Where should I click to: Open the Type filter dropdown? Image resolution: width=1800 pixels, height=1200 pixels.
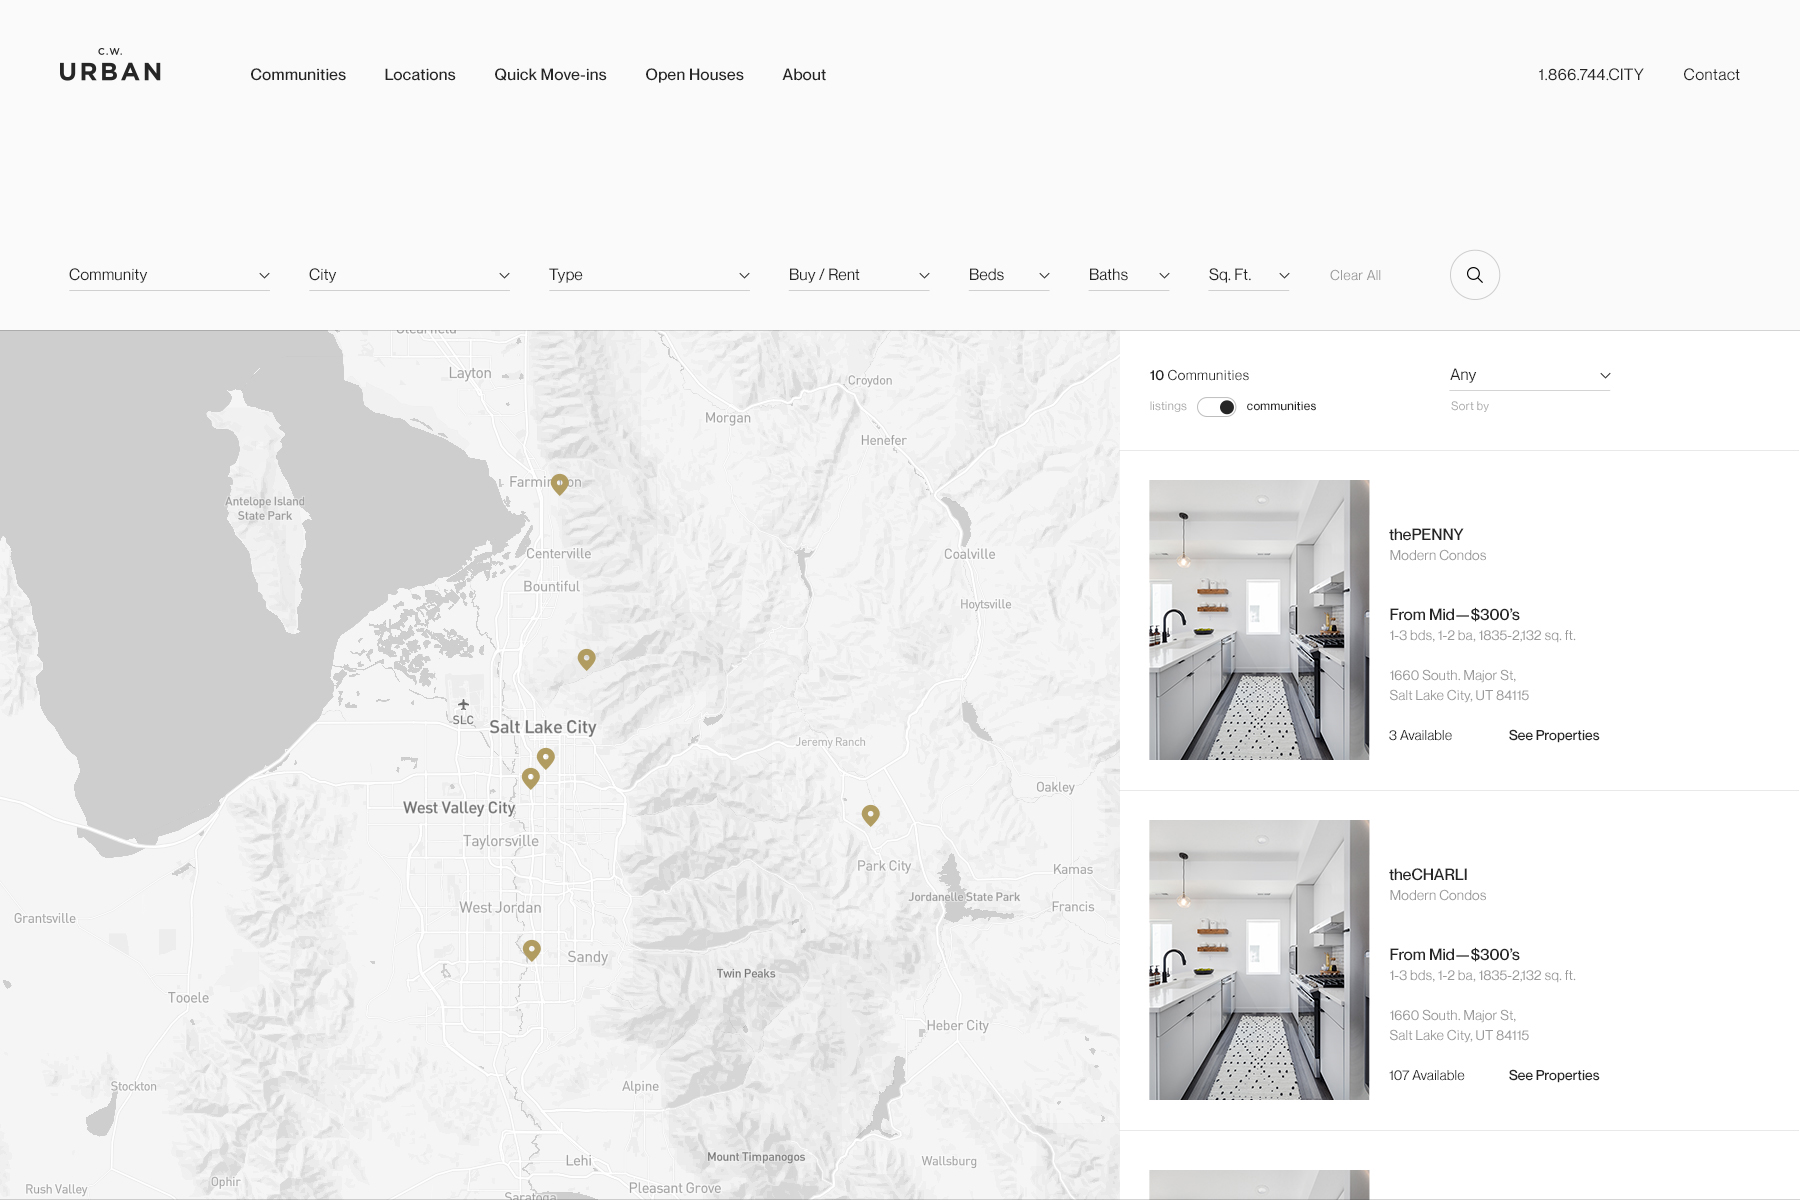(x=649, y=275)
